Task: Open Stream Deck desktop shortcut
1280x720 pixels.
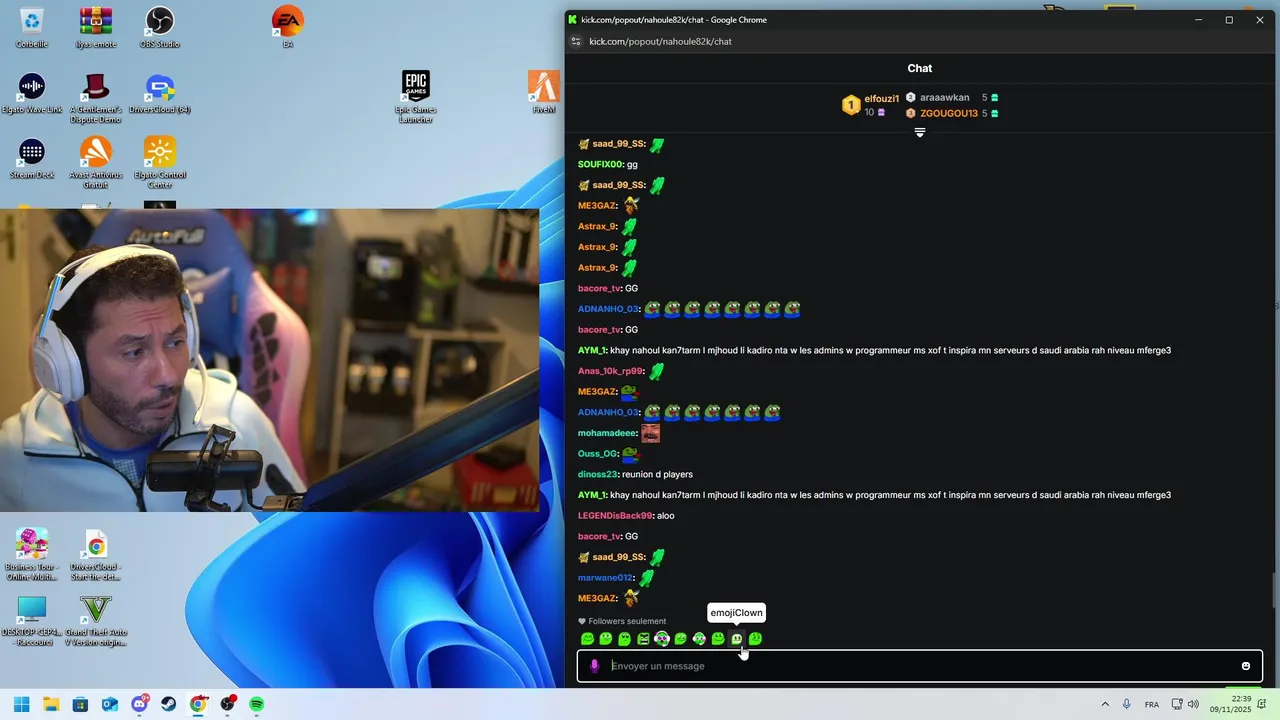Action: point(32,158)
